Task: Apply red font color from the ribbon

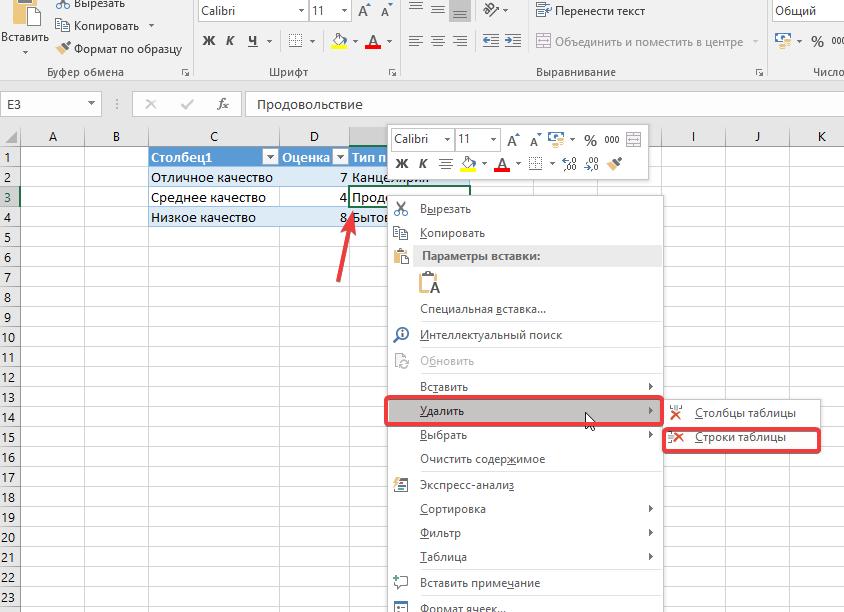Action: (373, 41)
